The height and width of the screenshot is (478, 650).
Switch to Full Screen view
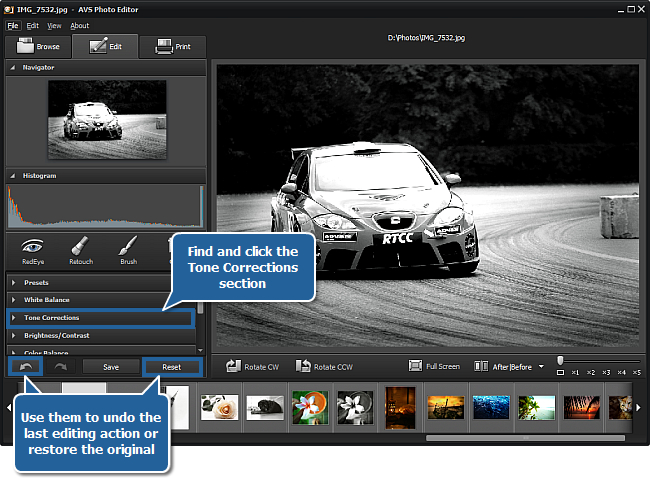pyautogui.click(x=434, y=366)
